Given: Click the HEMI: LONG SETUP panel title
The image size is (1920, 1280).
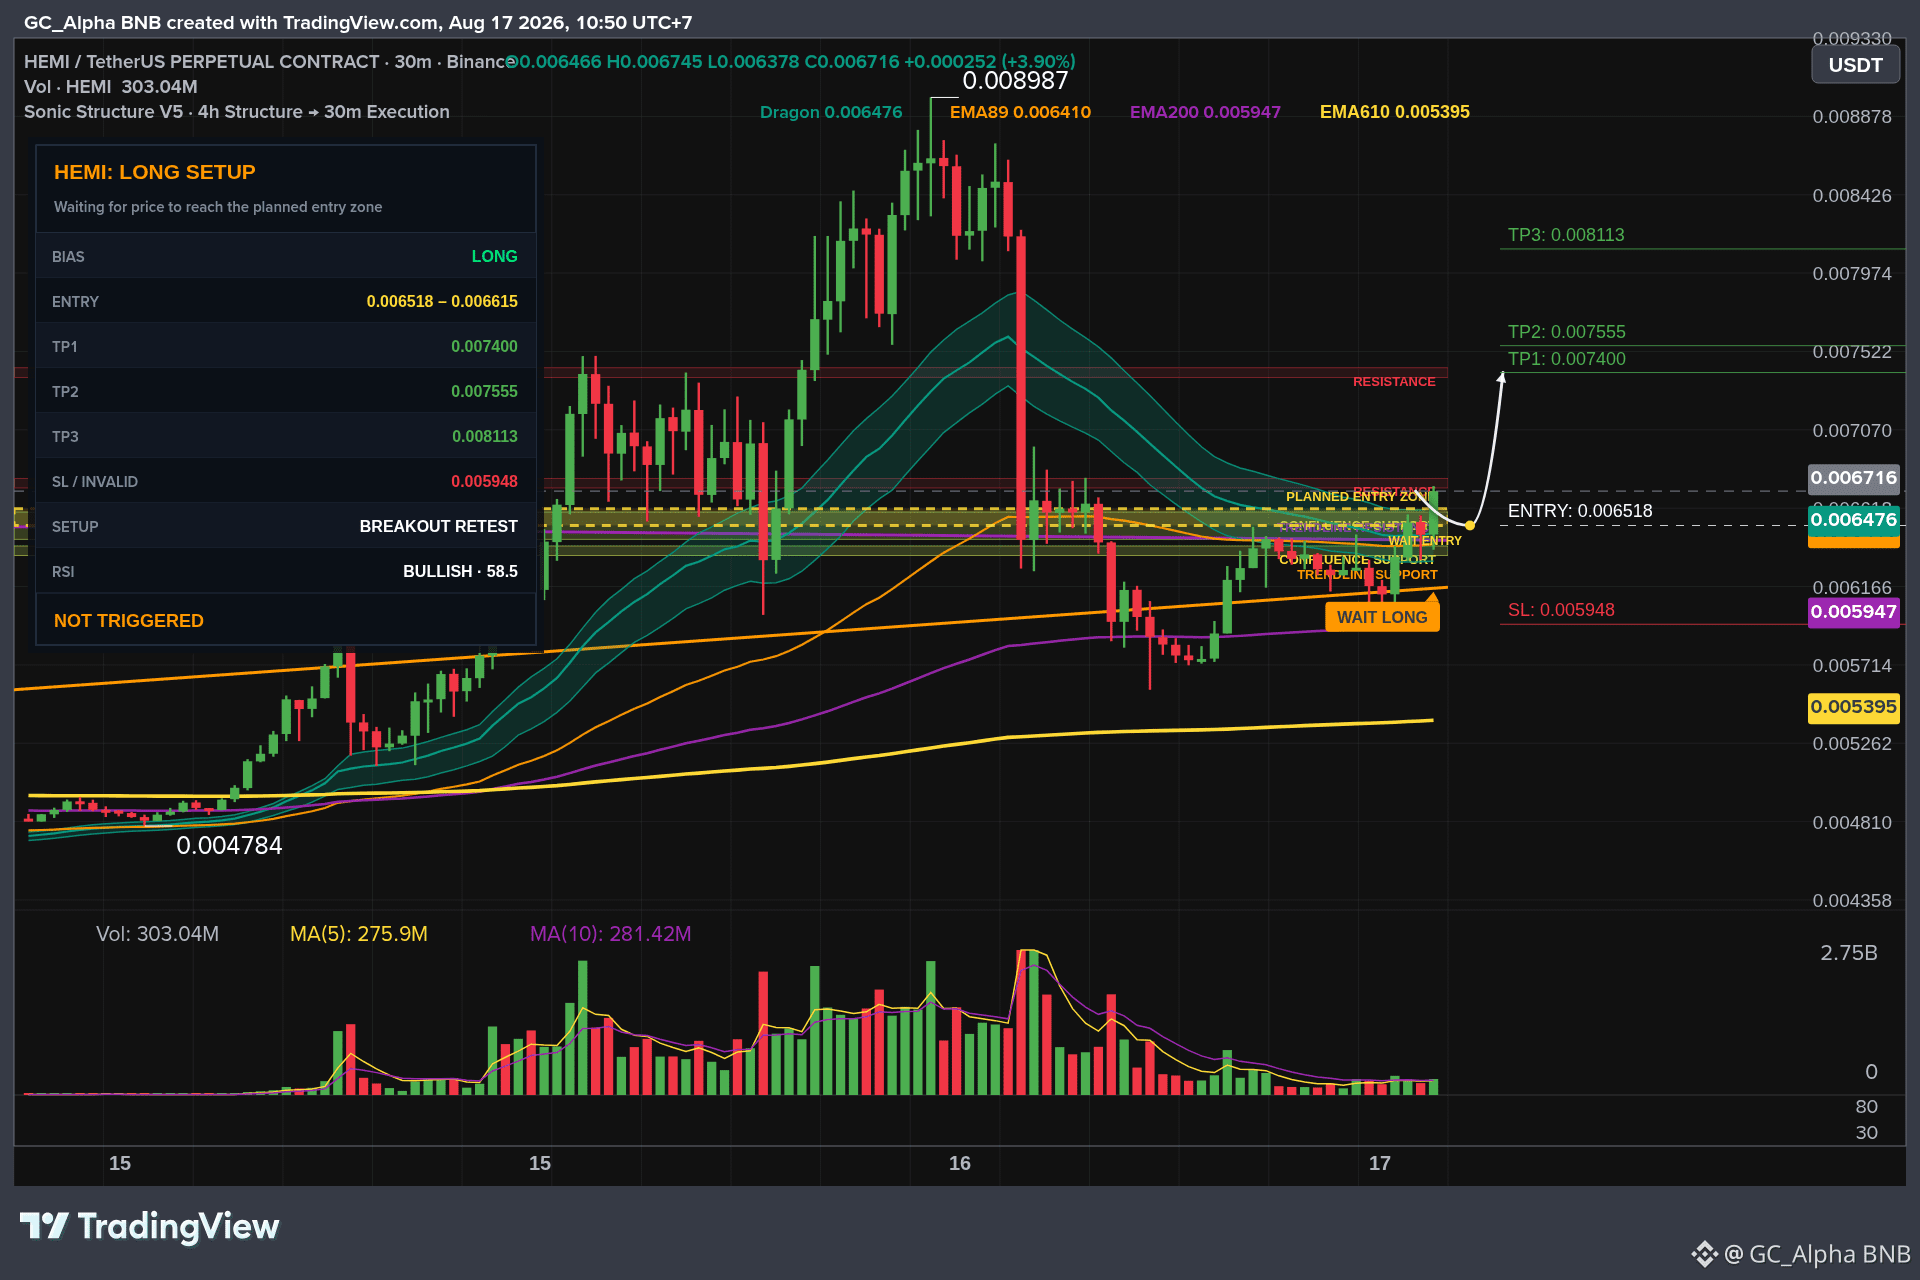Looking at the screenshot, I should tap(155, 172).
